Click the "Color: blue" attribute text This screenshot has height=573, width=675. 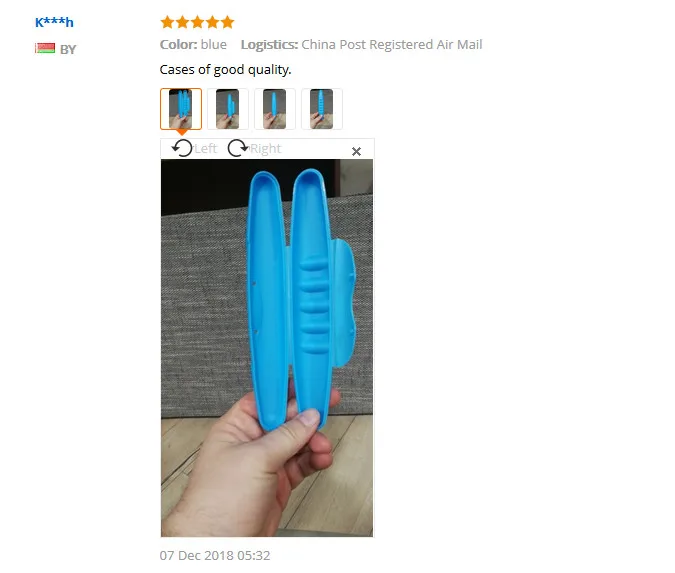(x=193, y=44)
